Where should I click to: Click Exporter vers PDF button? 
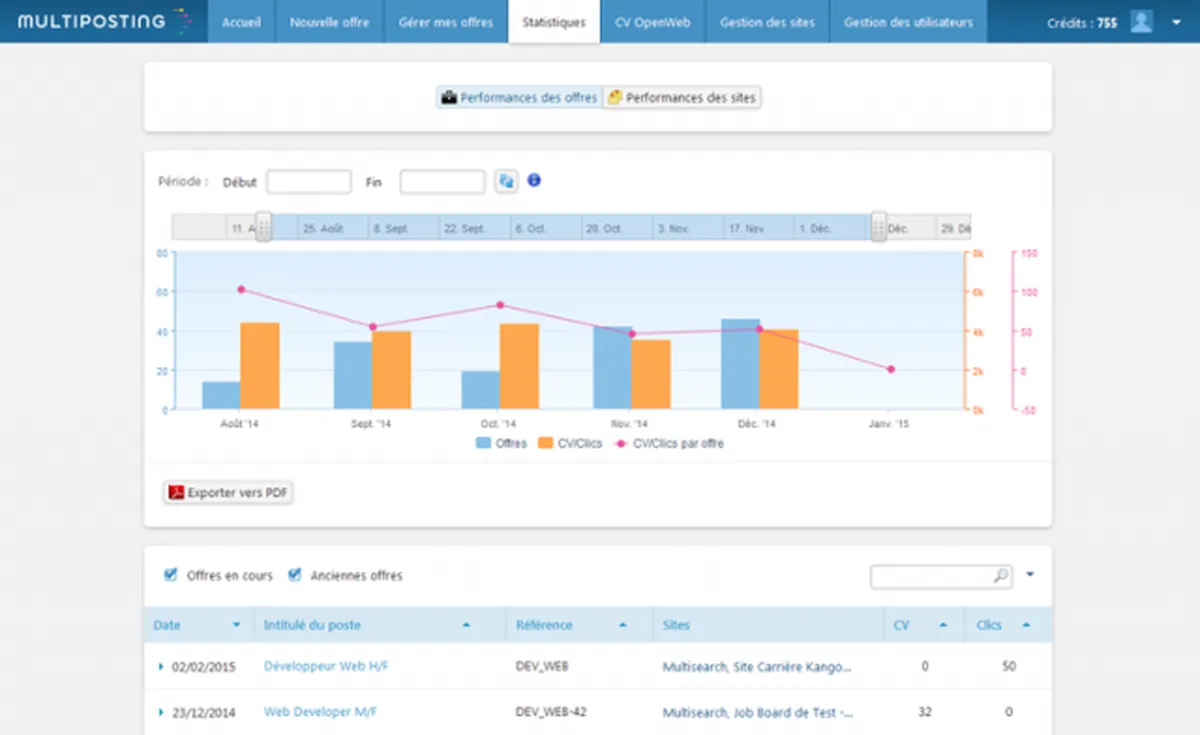228,493
